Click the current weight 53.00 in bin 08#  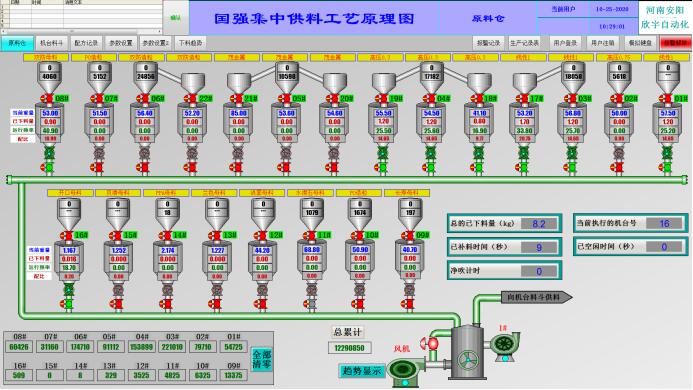[x=50, y=113]
